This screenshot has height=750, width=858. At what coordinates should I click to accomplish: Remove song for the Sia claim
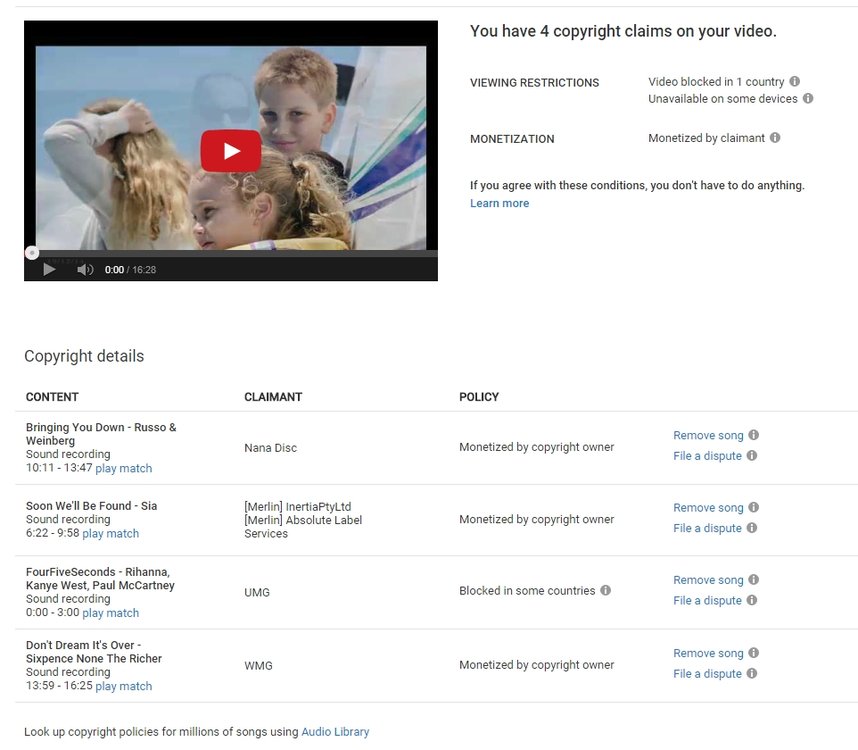[x=708, y=508]
